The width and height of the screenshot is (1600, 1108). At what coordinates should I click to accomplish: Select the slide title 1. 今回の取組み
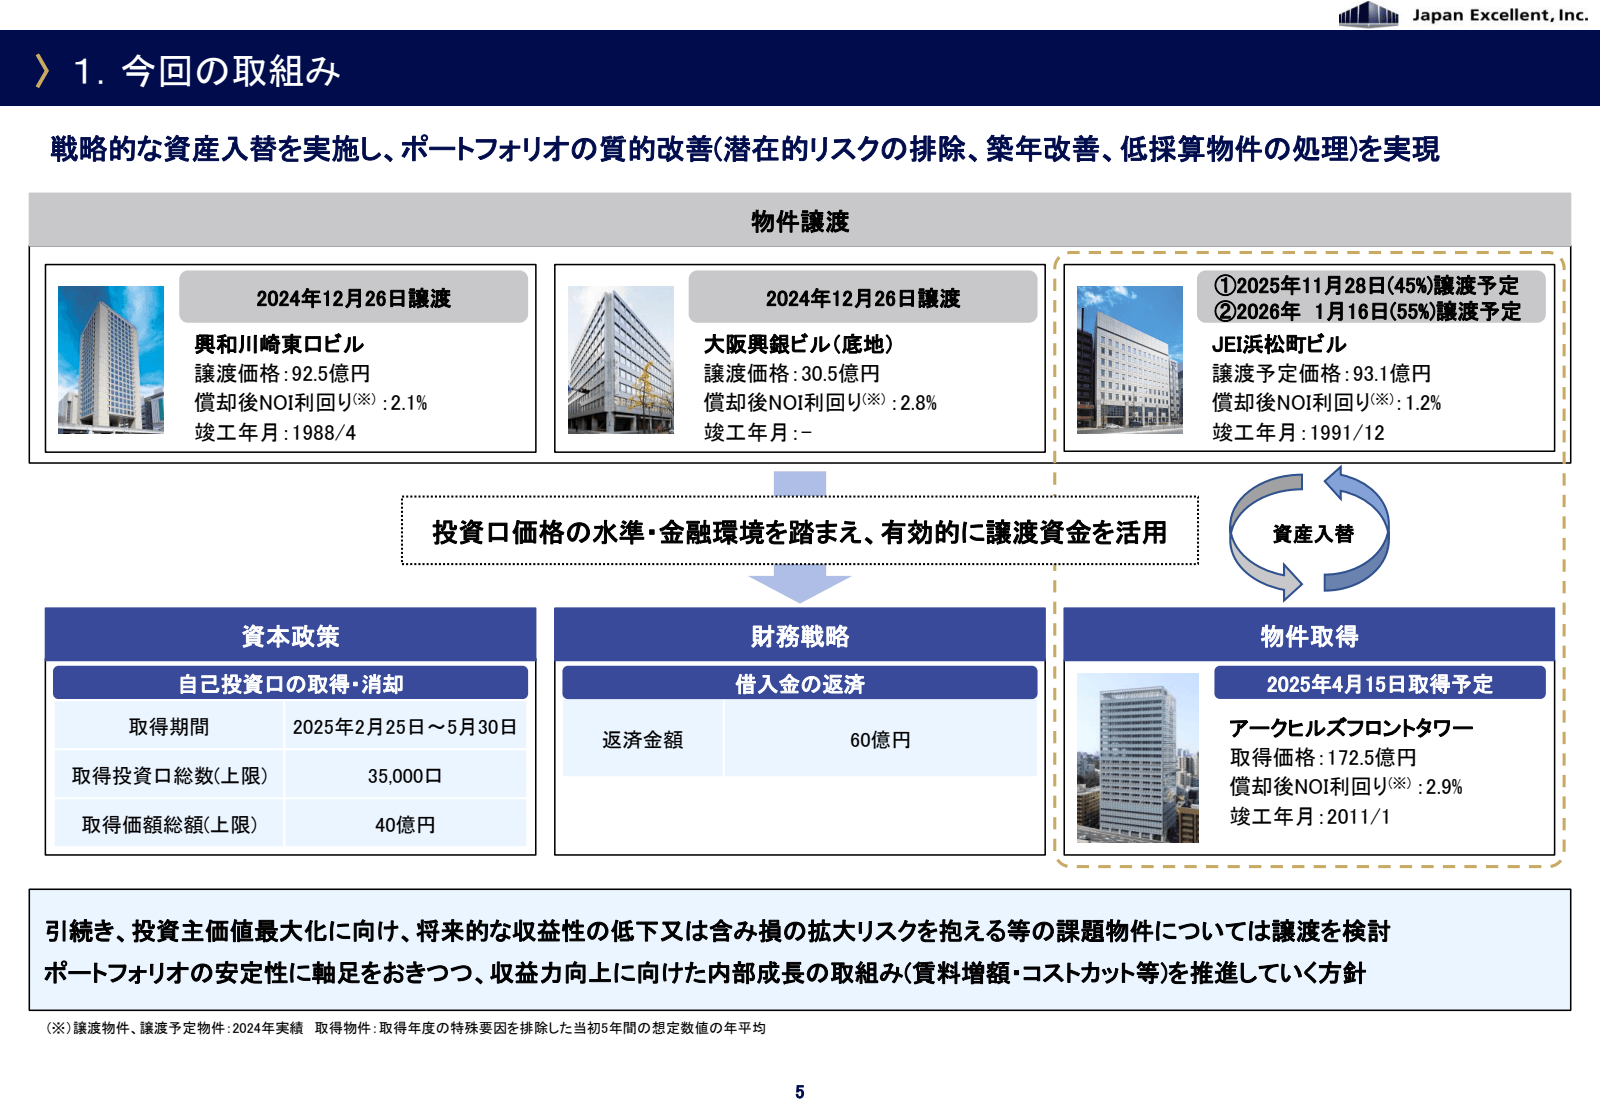click(x=207, y=71)
